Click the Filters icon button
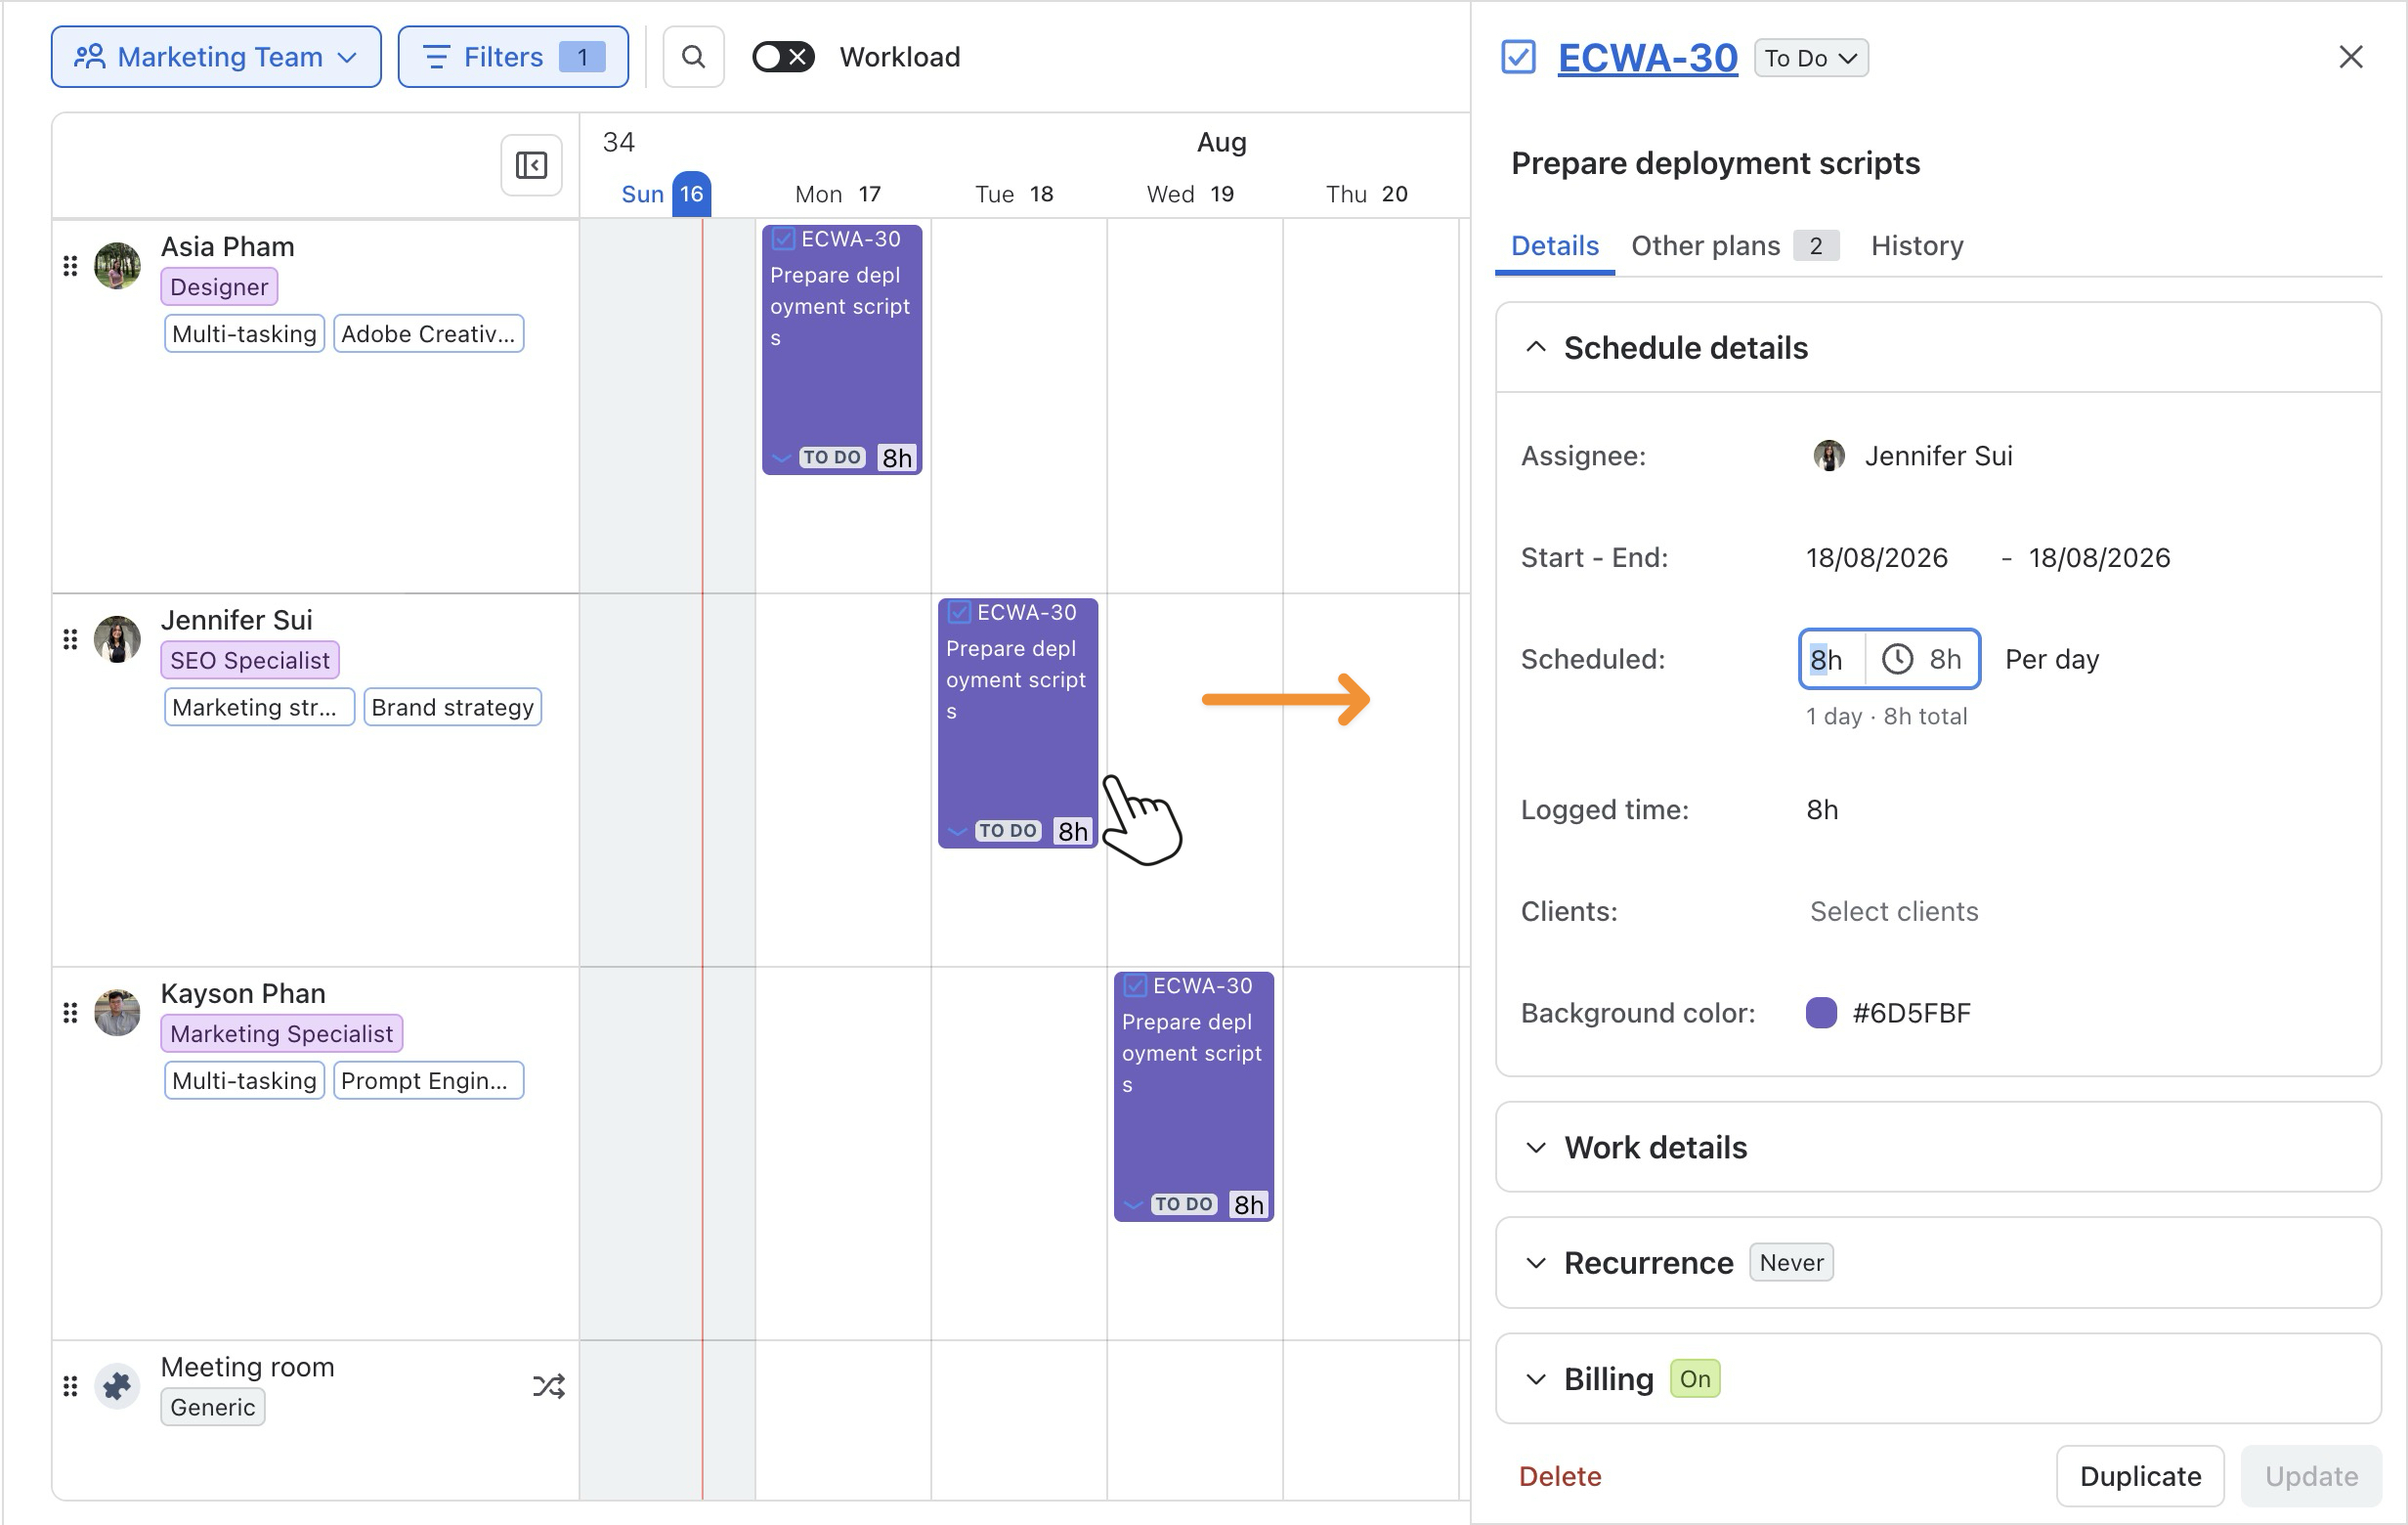Viewport: 2408px width, 1525px height. 436,57
